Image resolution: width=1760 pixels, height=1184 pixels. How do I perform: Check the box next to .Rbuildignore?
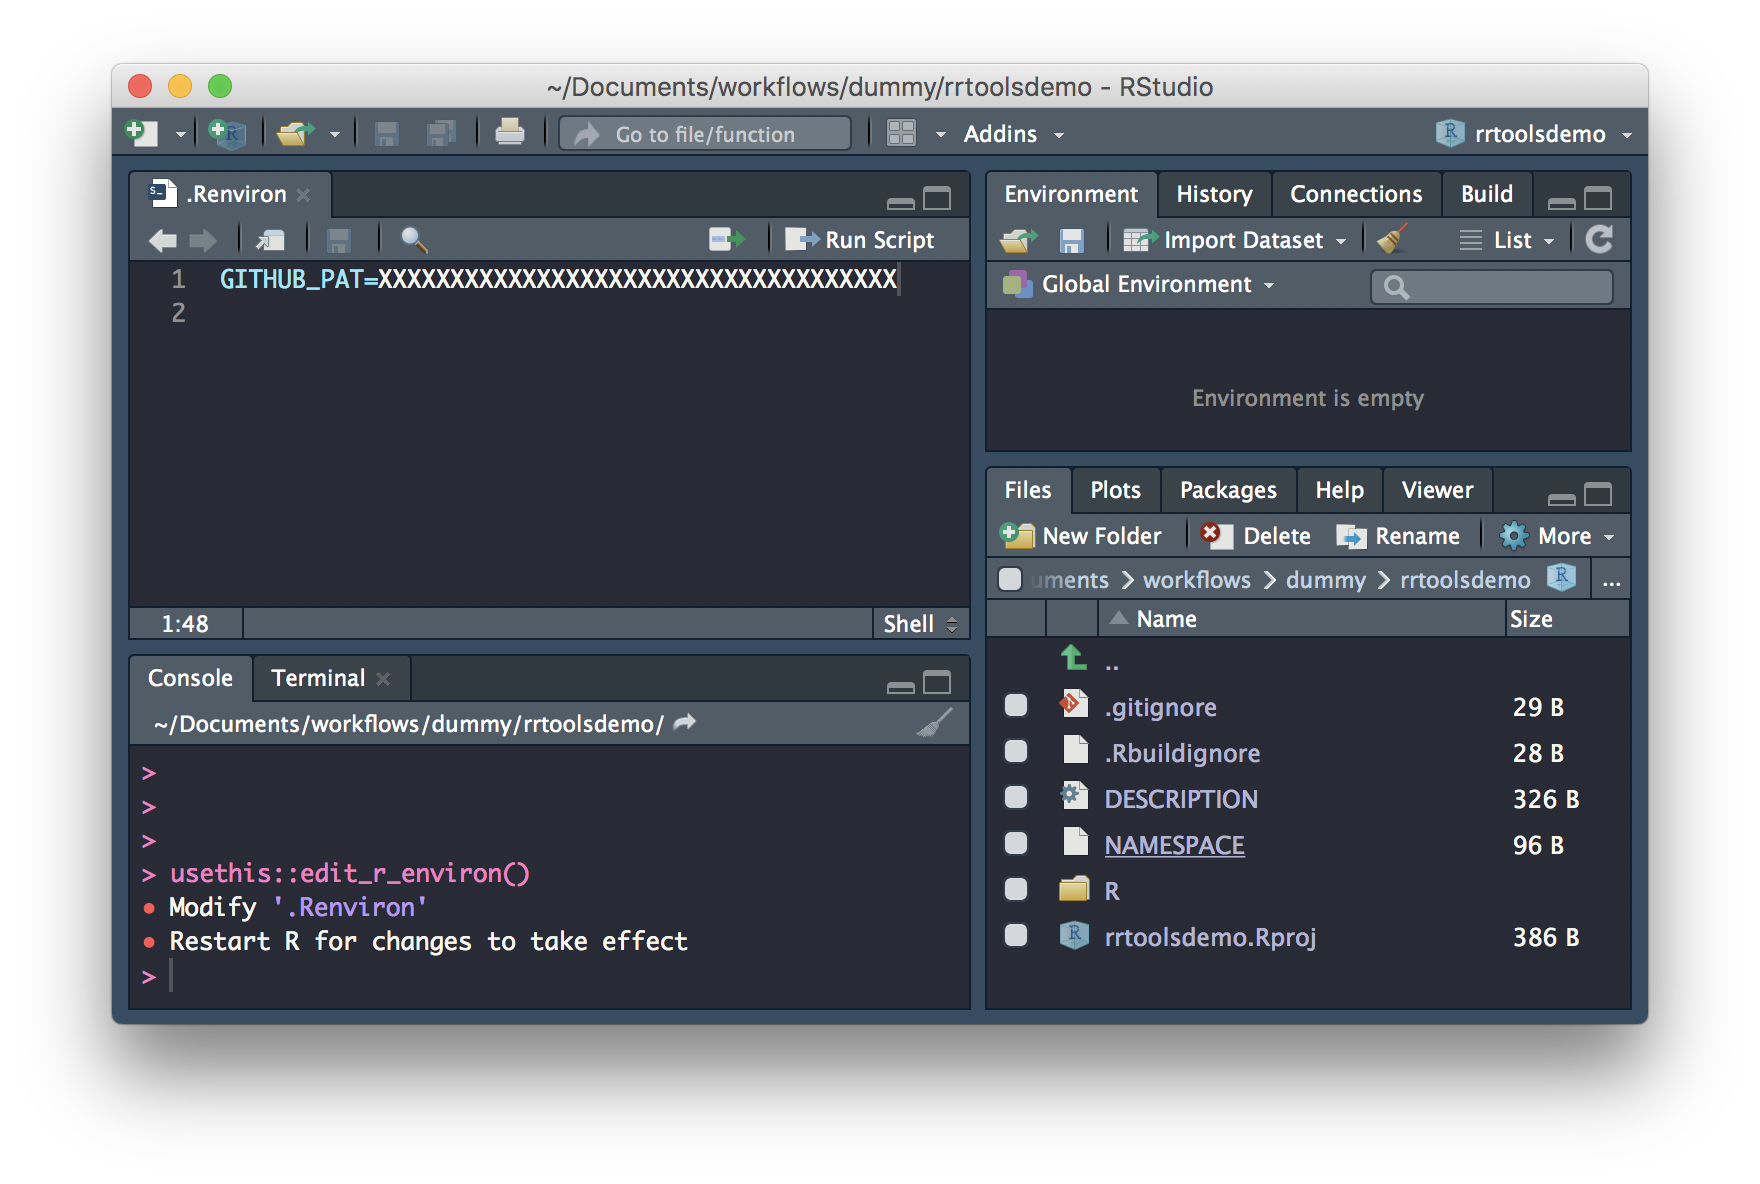click(1016, 752)
